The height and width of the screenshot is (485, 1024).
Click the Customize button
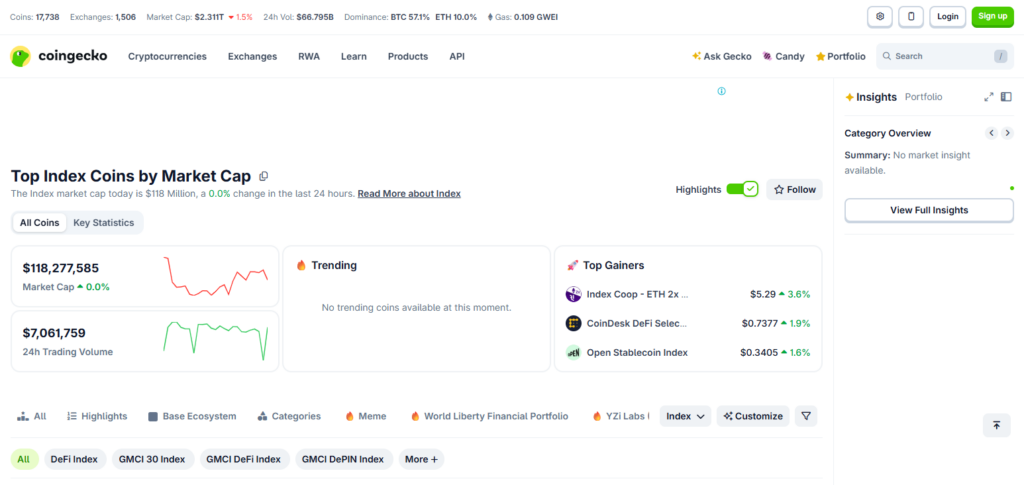pyautogui.click(x=753, y=416)
